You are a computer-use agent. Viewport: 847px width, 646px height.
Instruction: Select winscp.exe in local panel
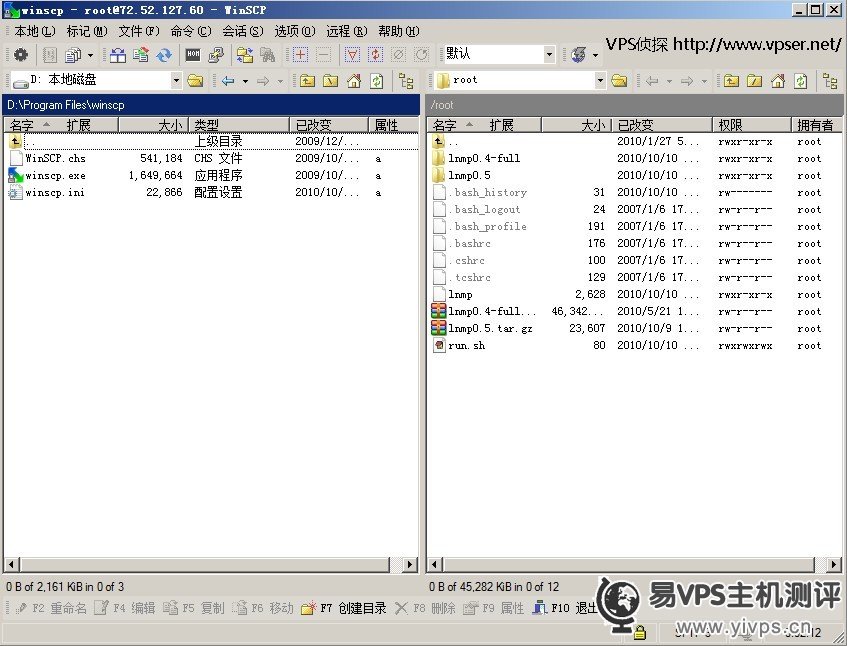pos(55,175)
